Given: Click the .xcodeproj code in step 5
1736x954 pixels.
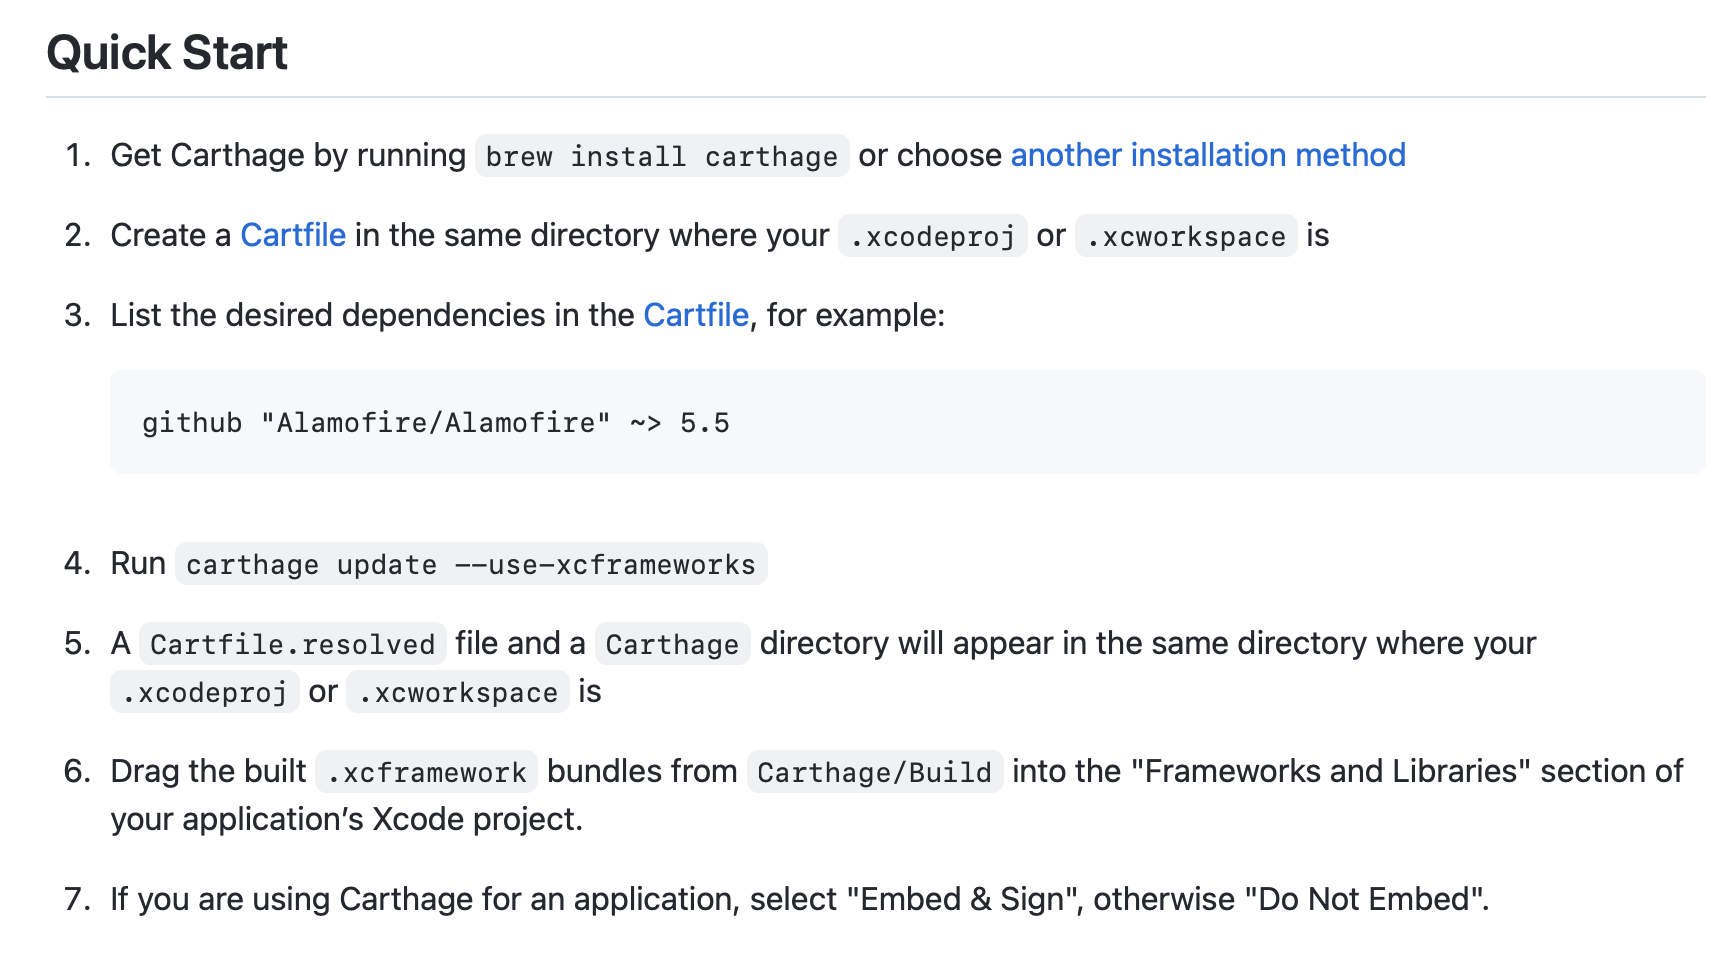Looking at the screenshot, I should 205,692.
